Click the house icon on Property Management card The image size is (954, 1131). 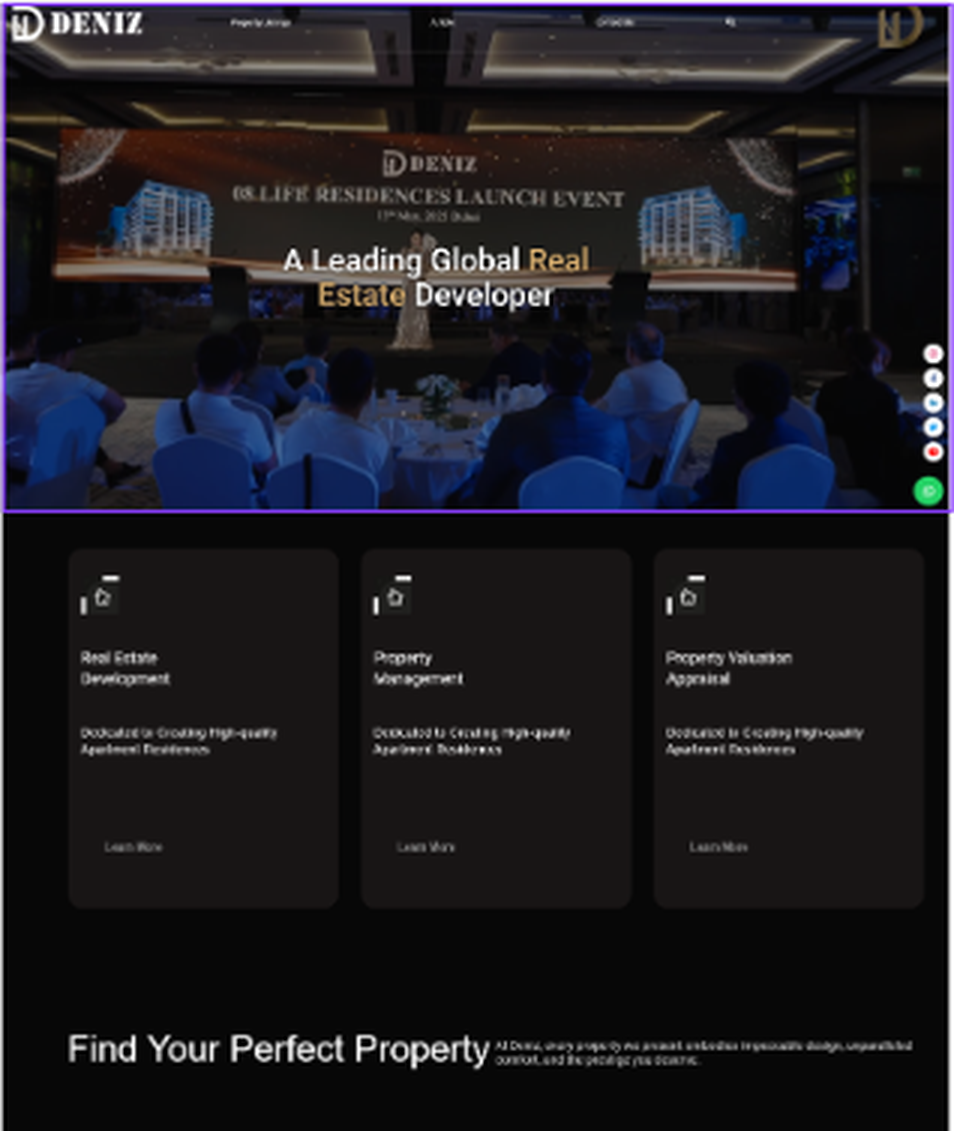(x=394, y=596)
